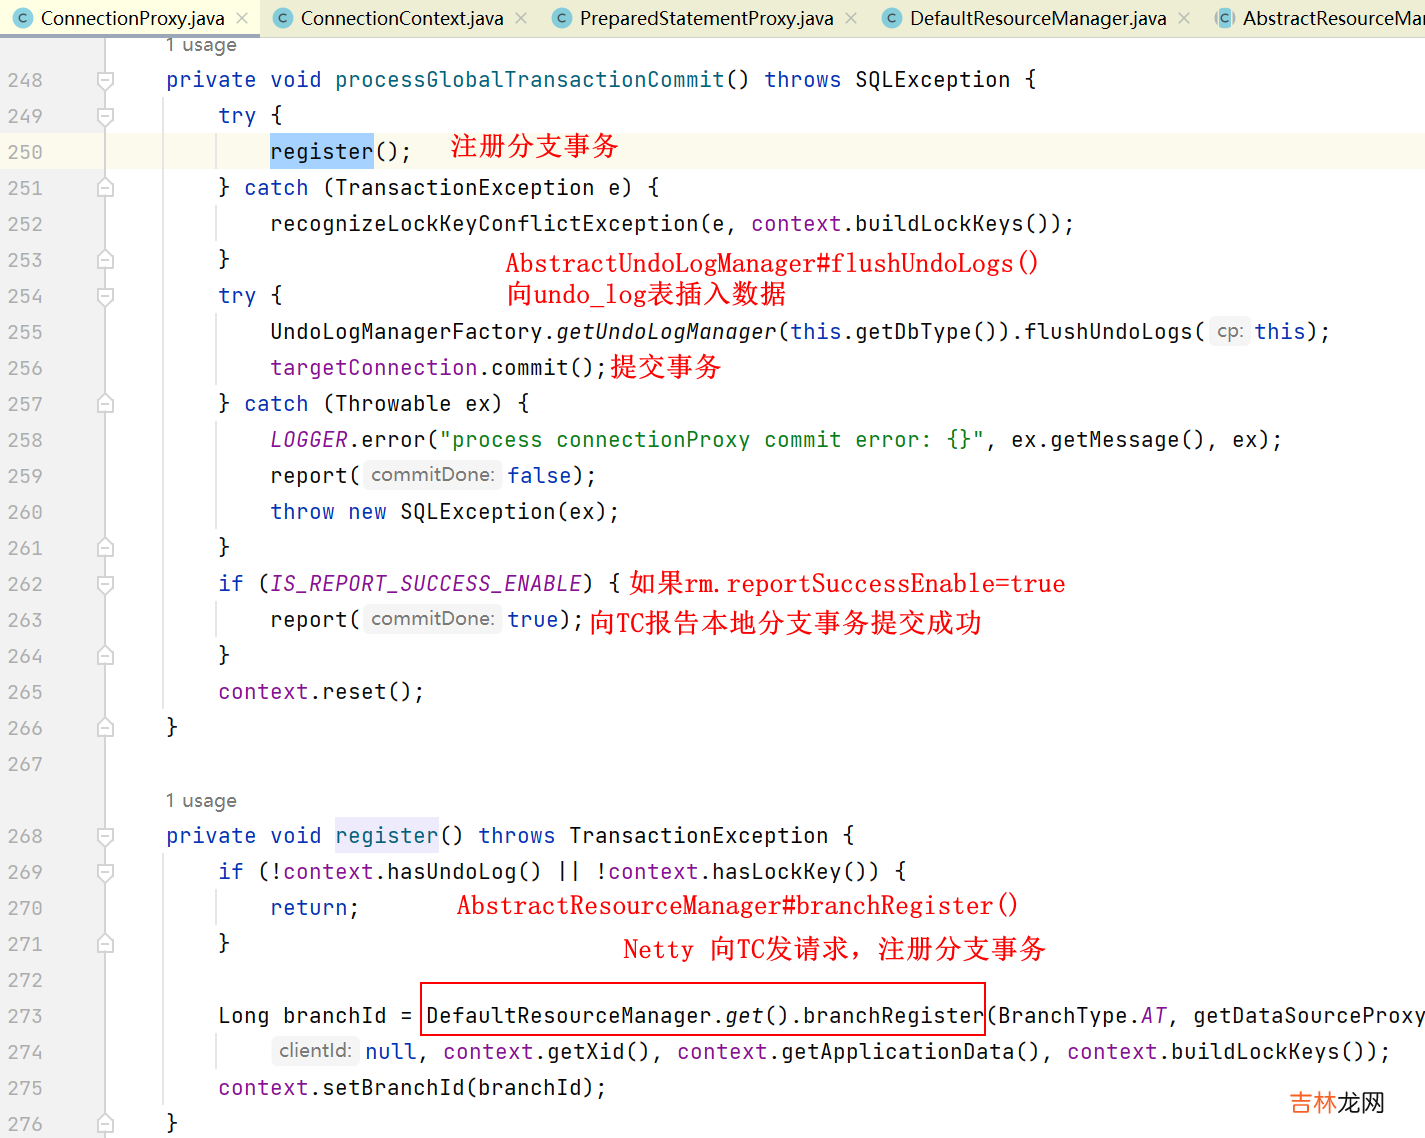The width and height of the screenshot is (1425, 1138).
Task: Click the class icon on the AbstractResourceManager tab
Action: (x=1225, y=18)
